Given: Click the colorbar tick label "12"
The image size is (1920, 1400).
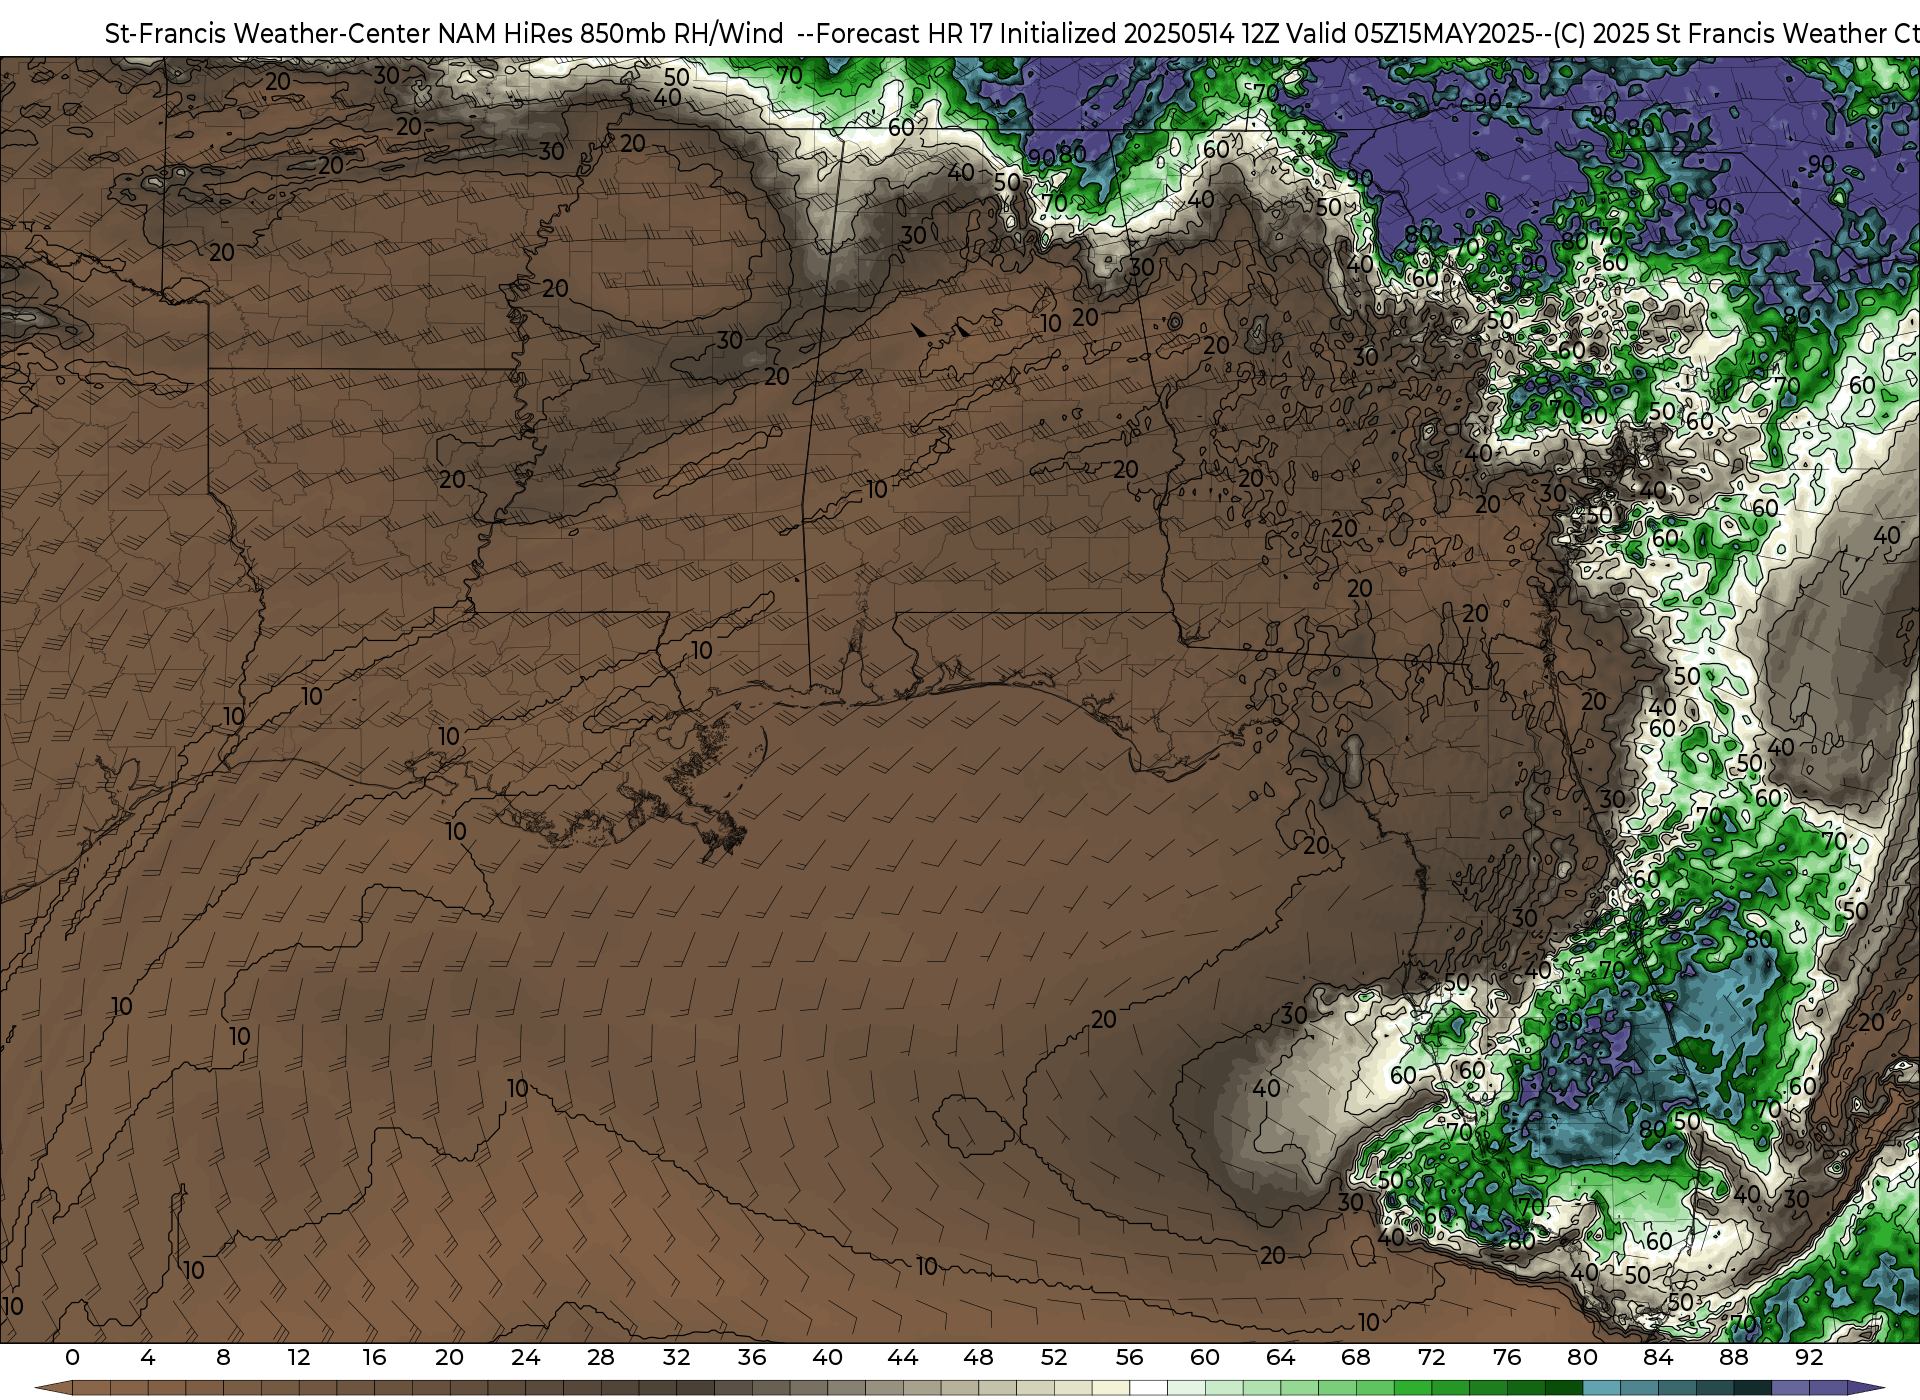Looking at the screenshot, I should (299, 1358).
